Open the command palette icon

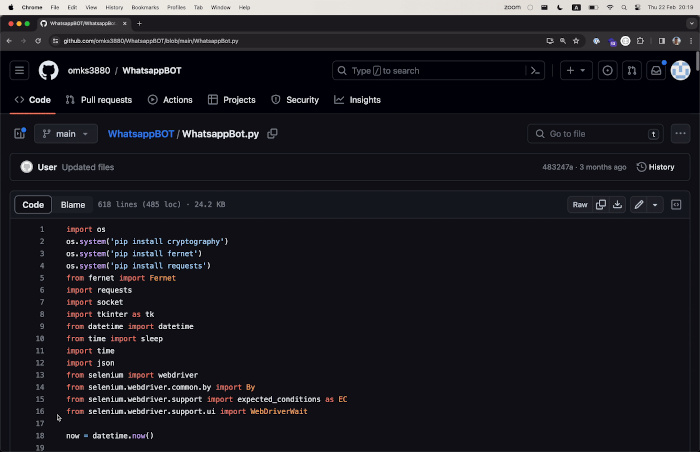click(535, 71)
